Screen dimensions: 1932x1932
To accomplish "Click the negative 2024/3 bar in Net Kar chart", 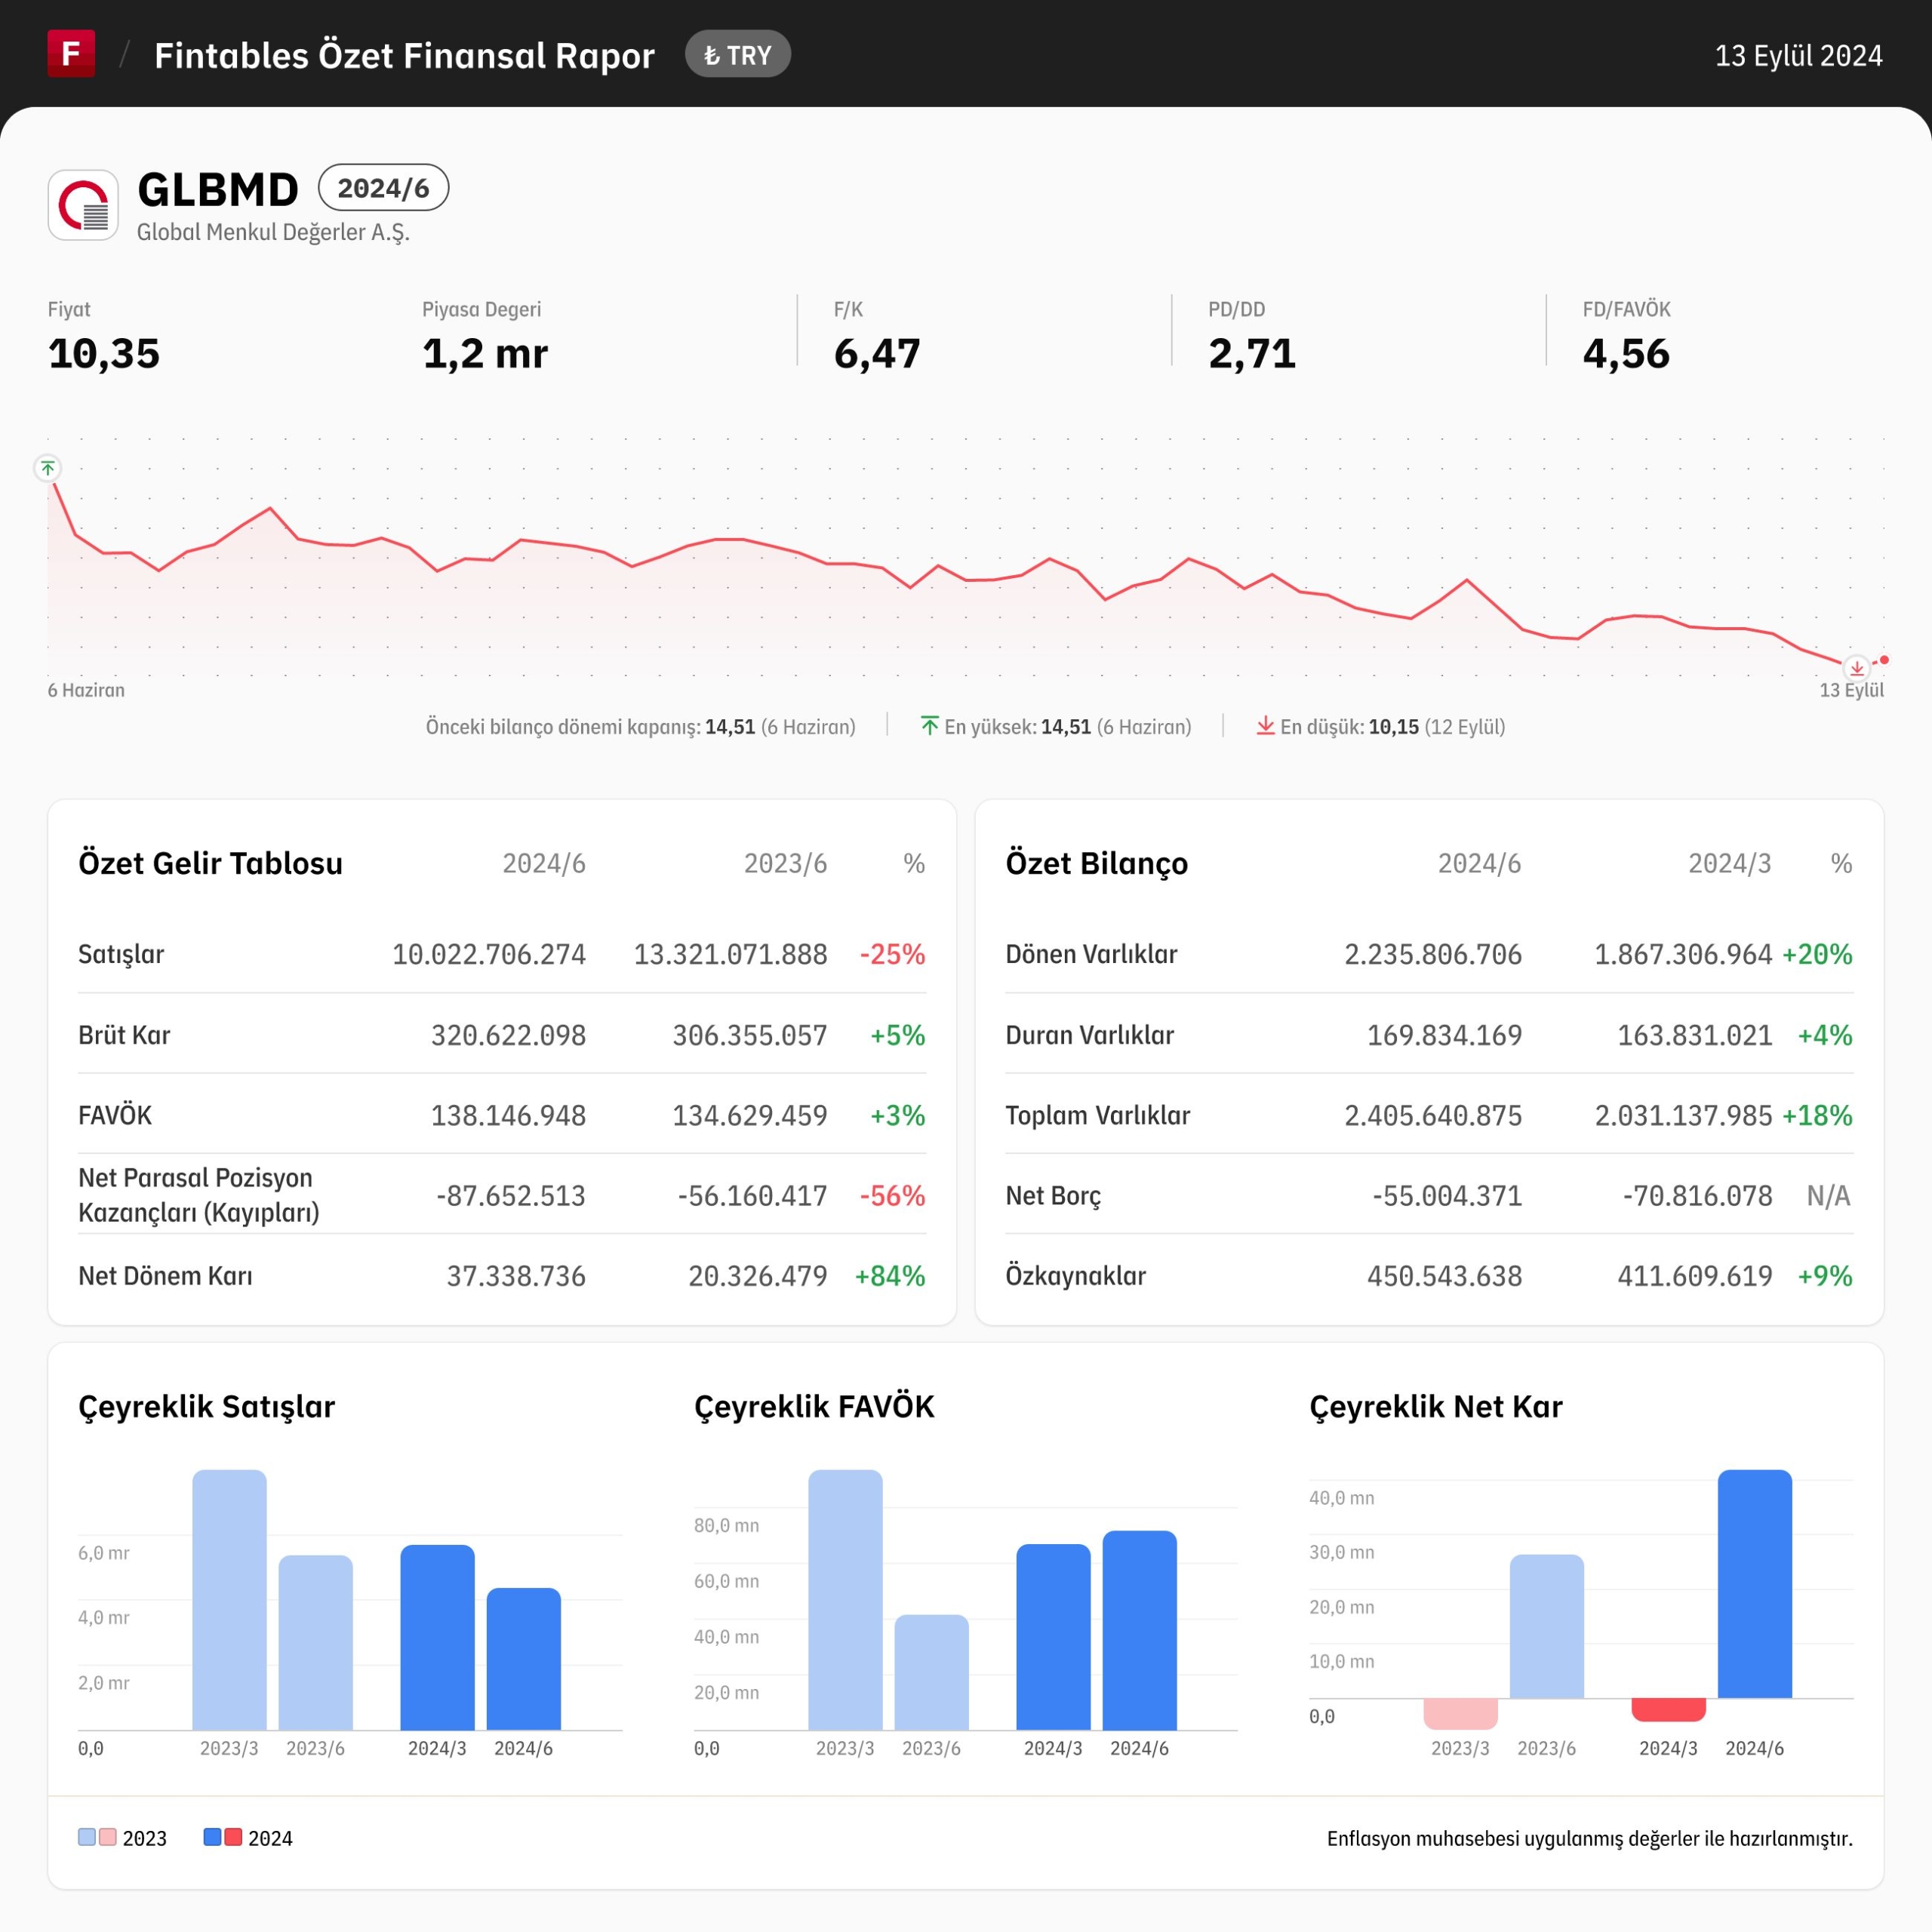I will tap(1668, 1709).
